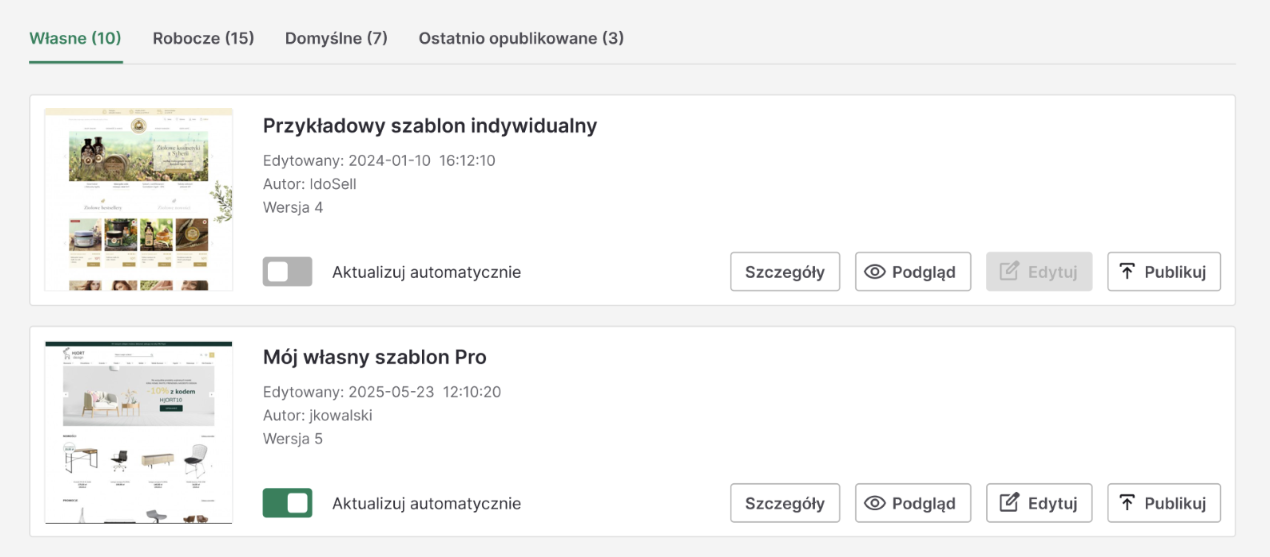Click upload arrow icon for Mój własny szablon Pro
This screenshot has width=1270, height=557.
point(1127,503)
